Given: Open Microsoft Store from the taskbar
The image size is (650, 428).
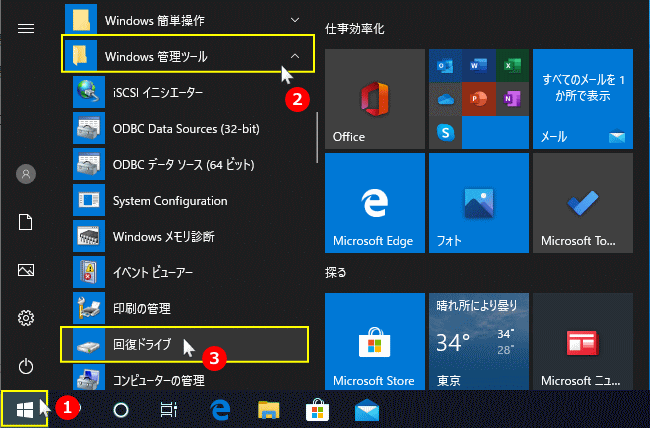Looking at the screenshot, I should pyautogui.click(x=317, y=410).
